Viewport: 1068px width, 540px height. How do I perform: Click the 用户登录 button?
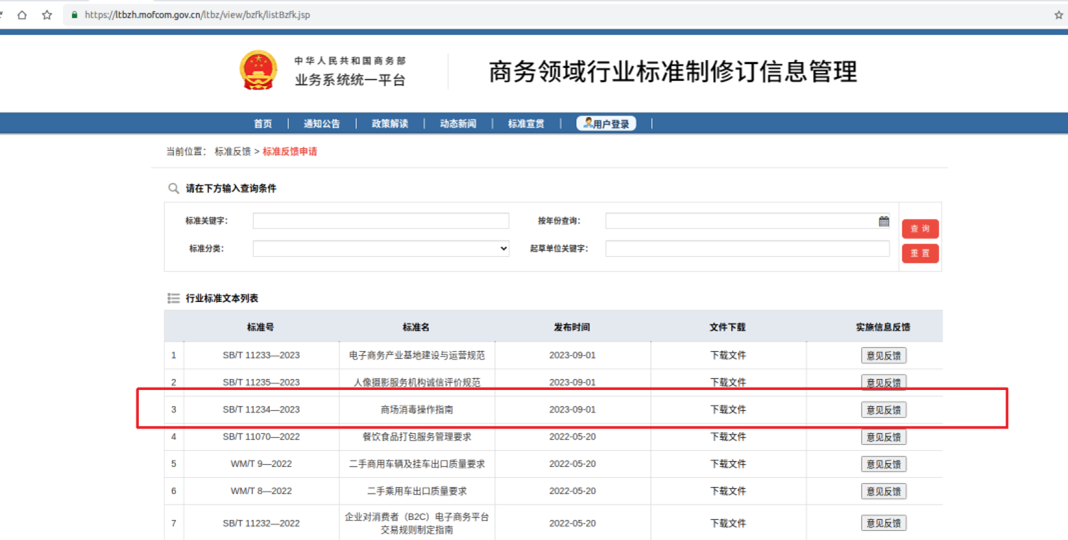(607, 124)
